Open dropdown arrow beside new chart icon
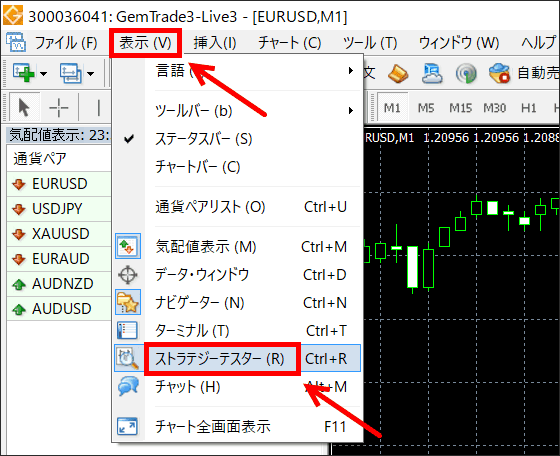Screen dimensions: 560x456 pos(43,74)
